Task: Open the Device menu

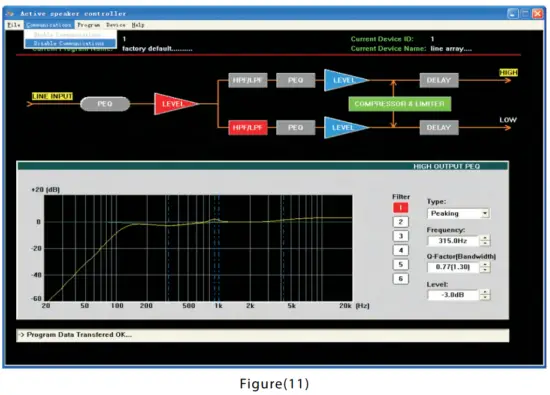Action: (x=115, y=25)
